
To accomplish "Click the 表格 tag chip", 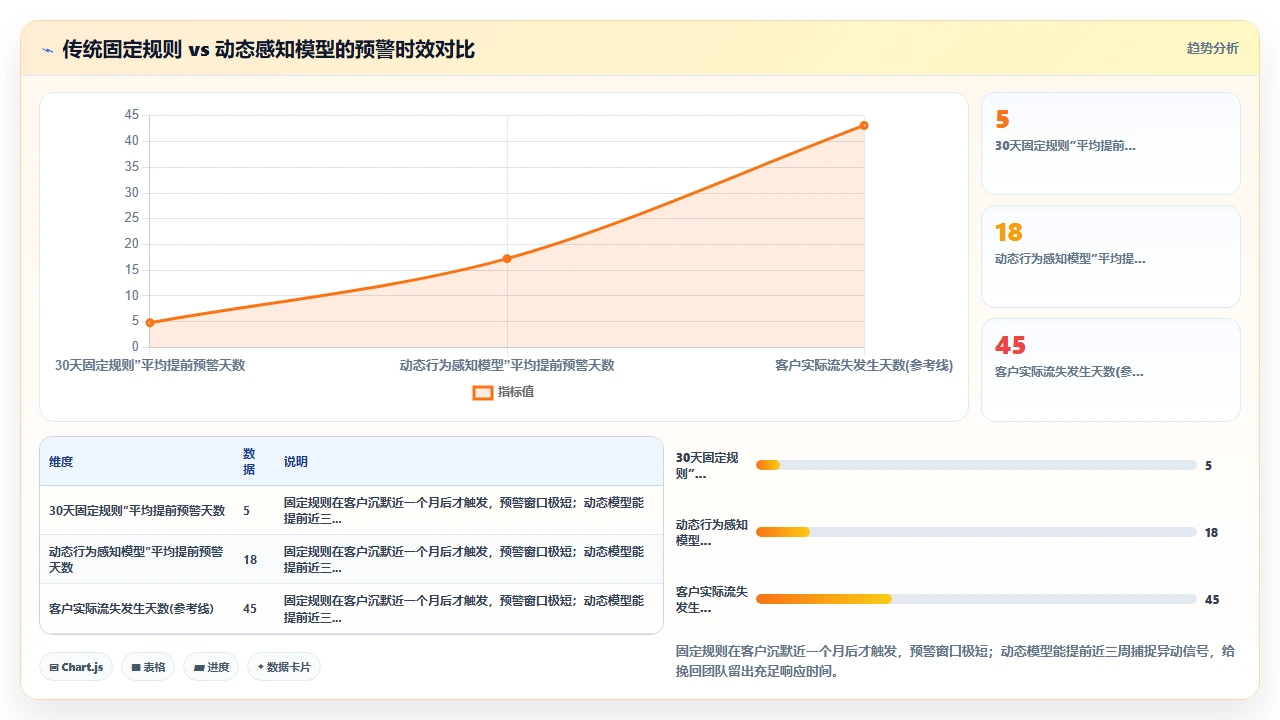I will pyautogui.click(x=148, y=667).
